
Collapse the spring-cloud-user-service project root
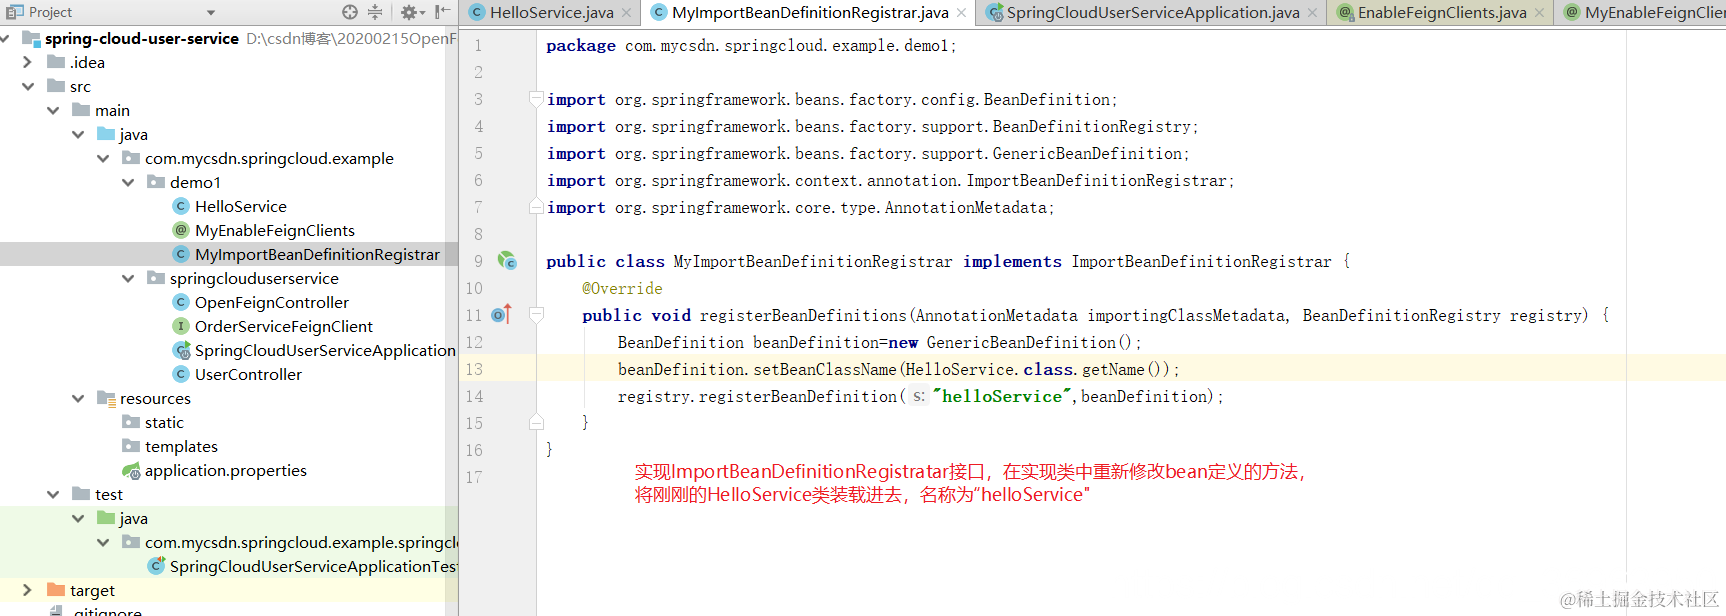click(x=6, y=38)
